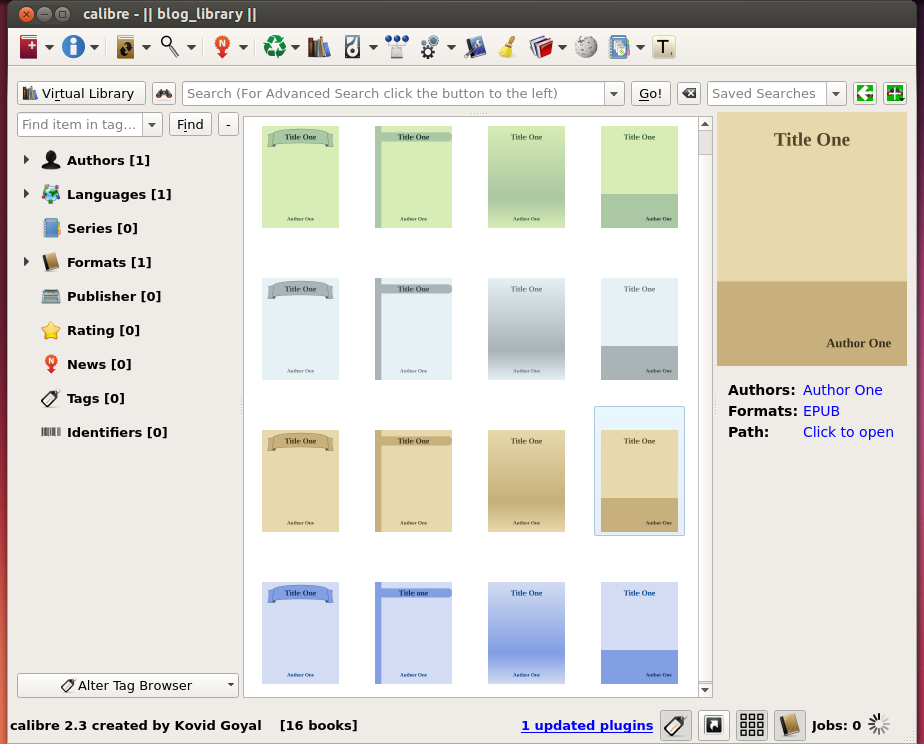924x744 pixels.
Task: Toggle the Cover Grid view icon
Action: (x=752, y=725)
